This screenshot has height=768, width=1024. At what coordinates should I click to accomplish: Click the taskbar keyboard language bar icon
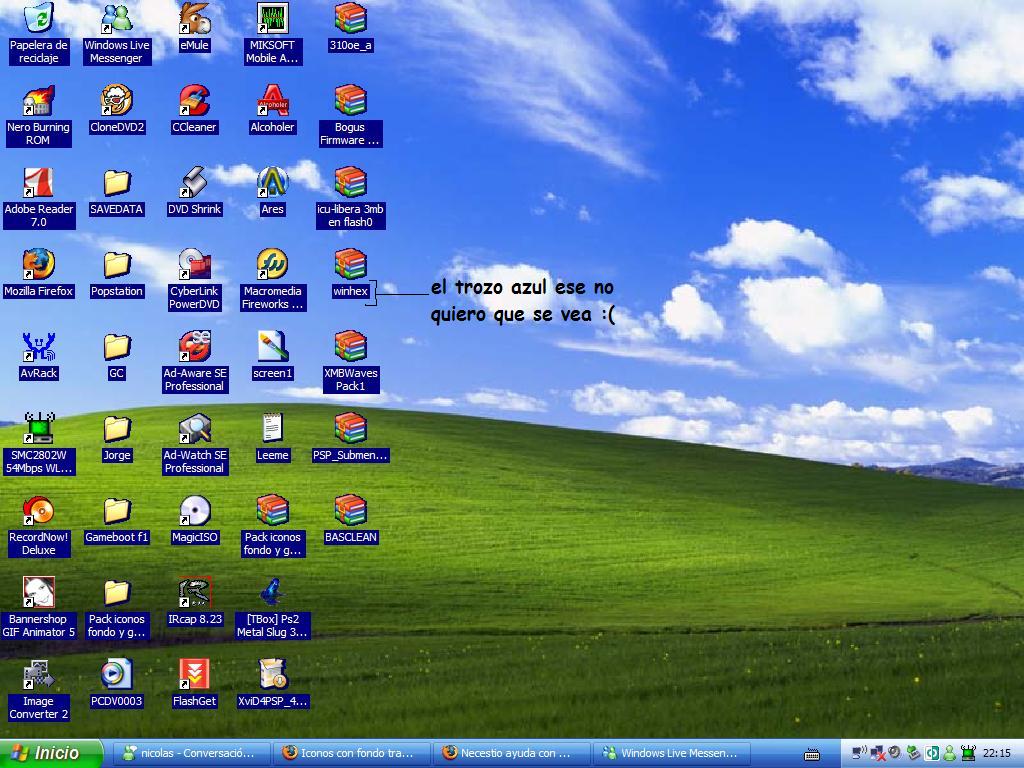(812, 755)
